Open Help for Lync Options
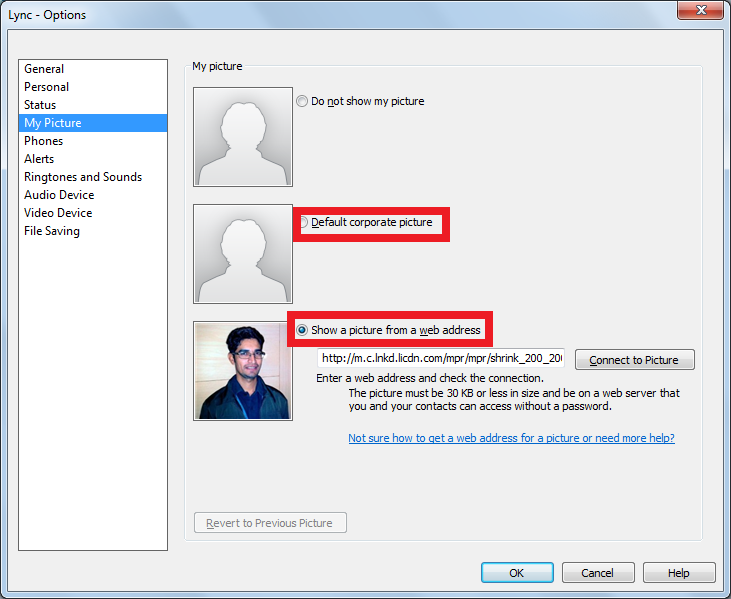Viewport: 731px width, 599px height. 679,572
